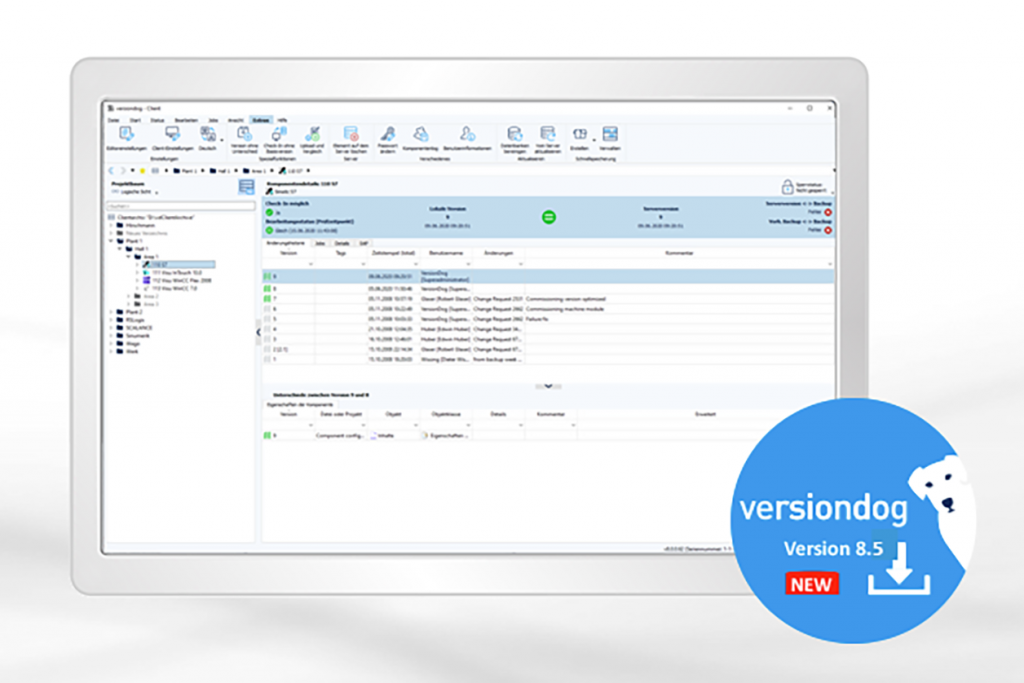Collapse the project tree side panel
Image resolution: width=1024 pixels, height=683 pixels.
(x=258, y=331)
